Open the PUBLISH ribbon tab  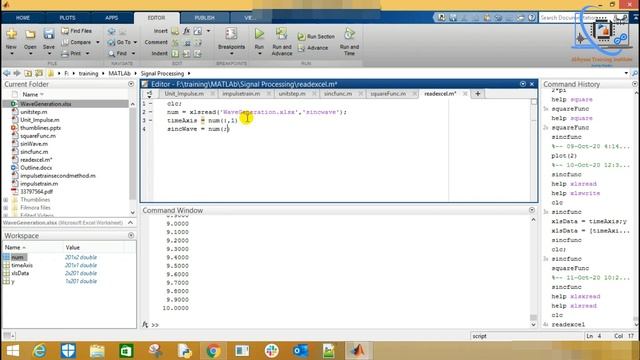(204, 18)
